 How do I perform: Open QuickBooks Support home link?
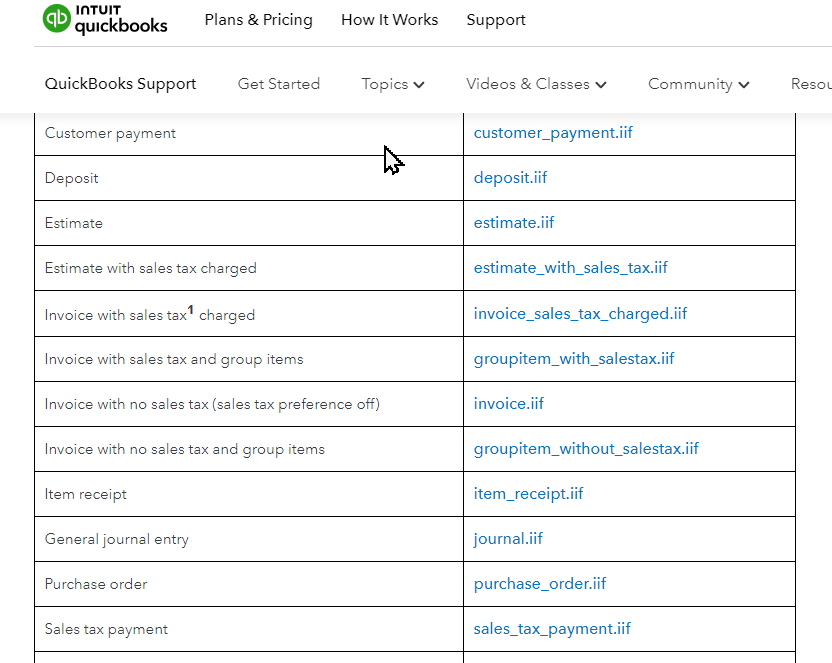(120, 84)
